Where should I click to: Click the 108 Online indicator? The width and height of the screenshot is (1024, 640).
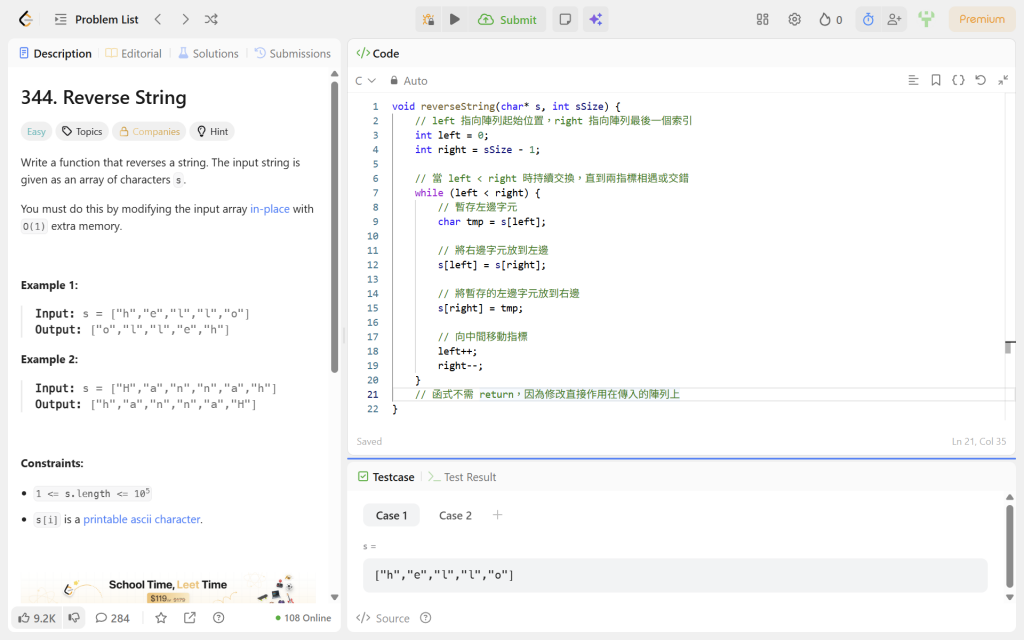[x=303, y=618]
